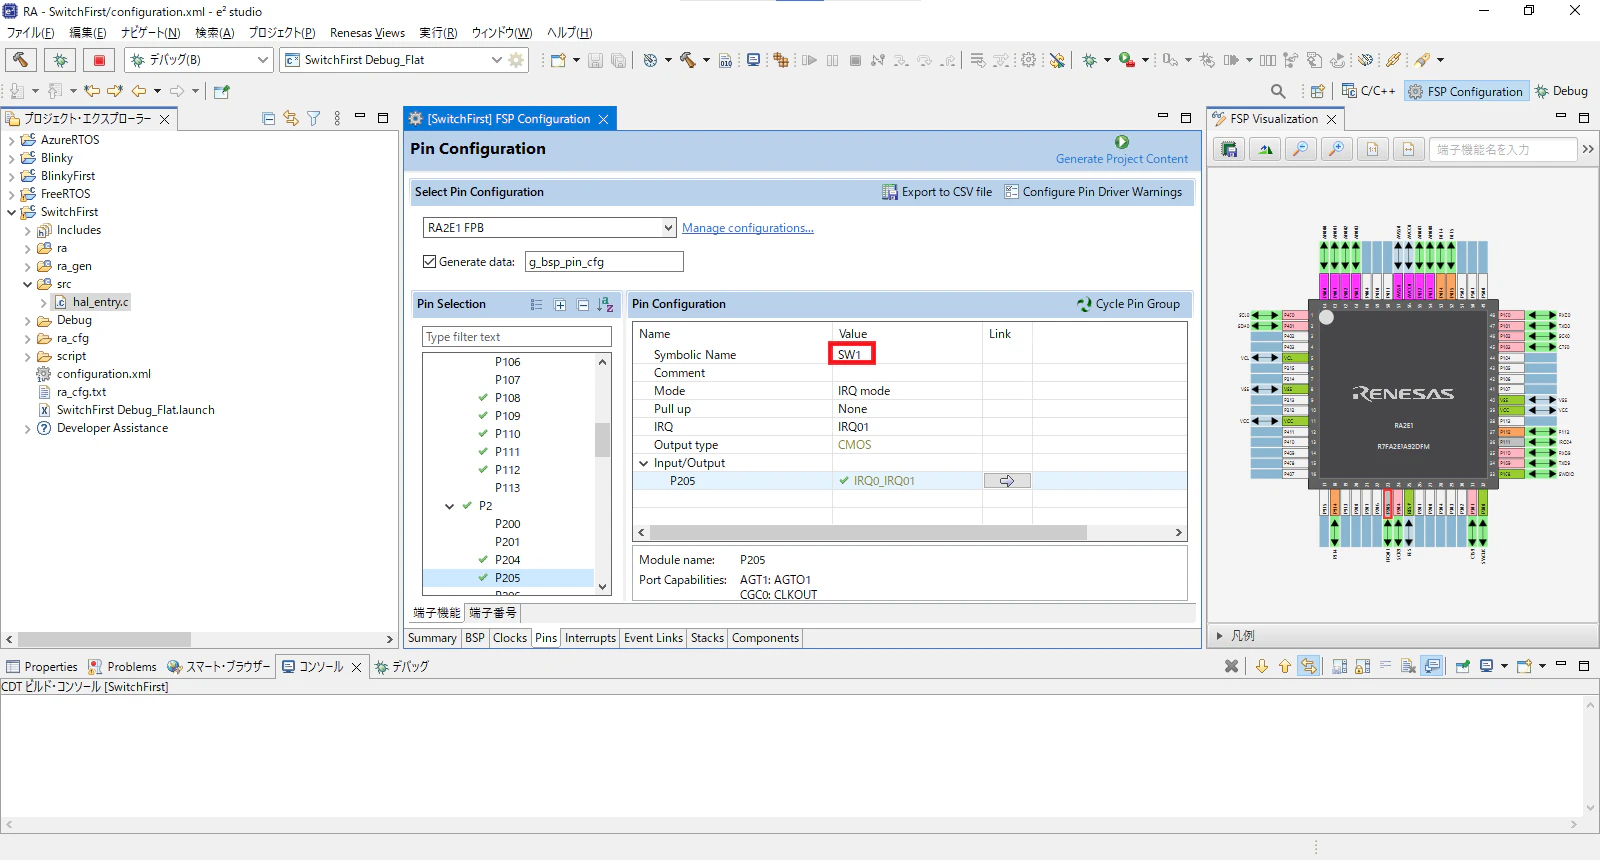The height and width of the screenshot is (860, 1600).
Task: Click the Symbolic Name value SW1
Action: point(850,354)
